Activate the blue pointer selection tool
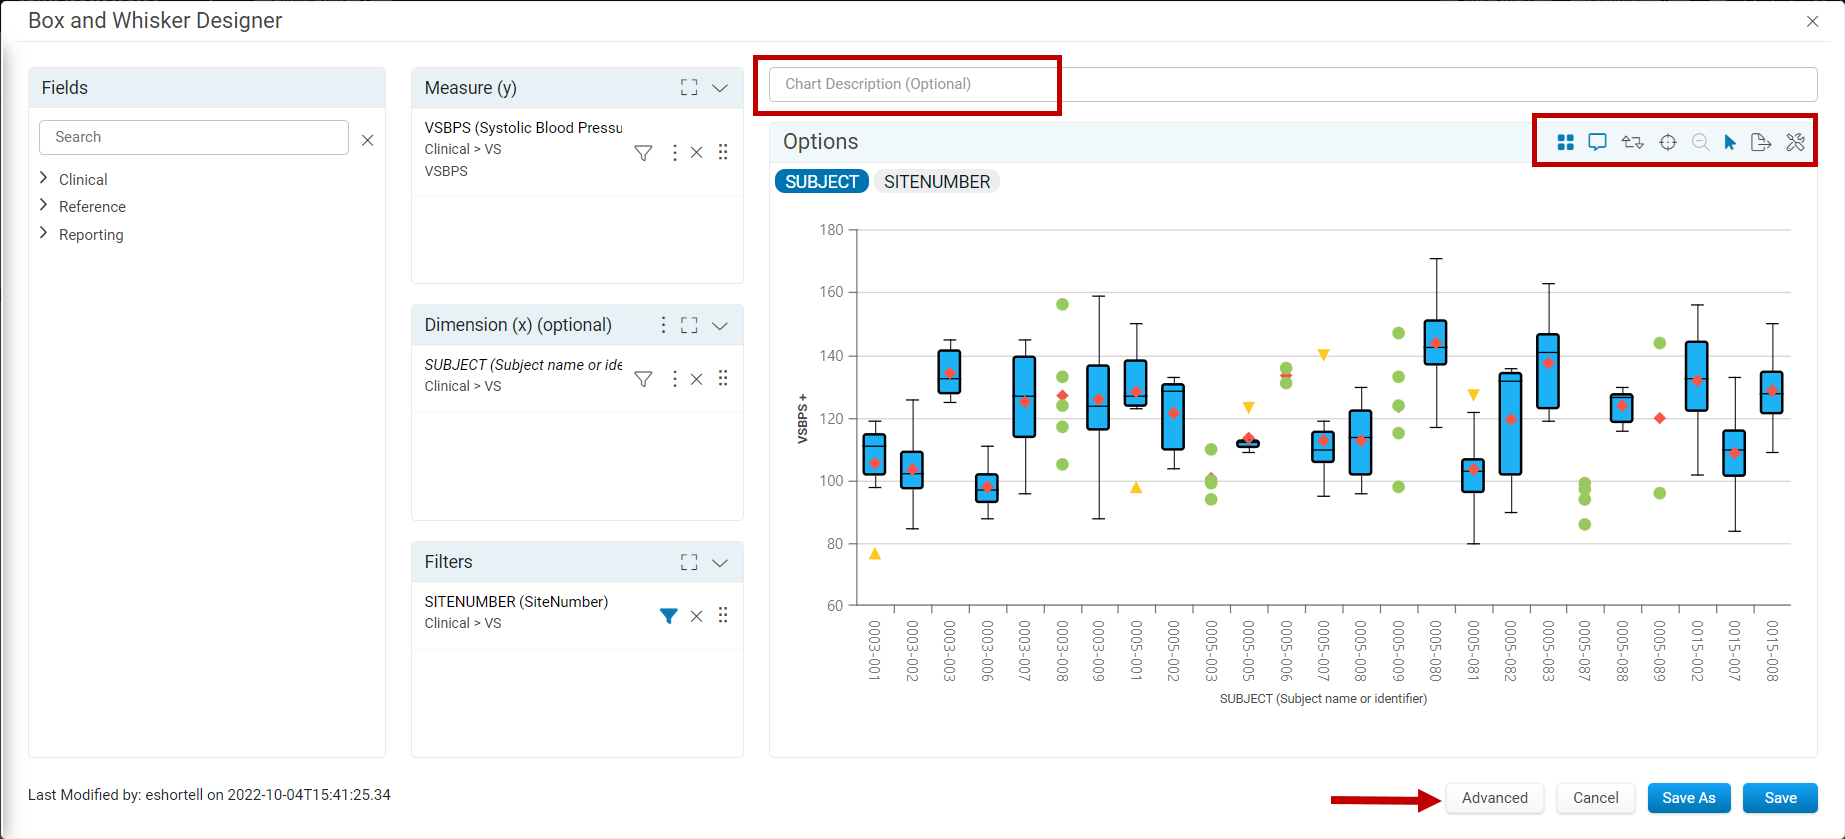 coord(1730,142)
